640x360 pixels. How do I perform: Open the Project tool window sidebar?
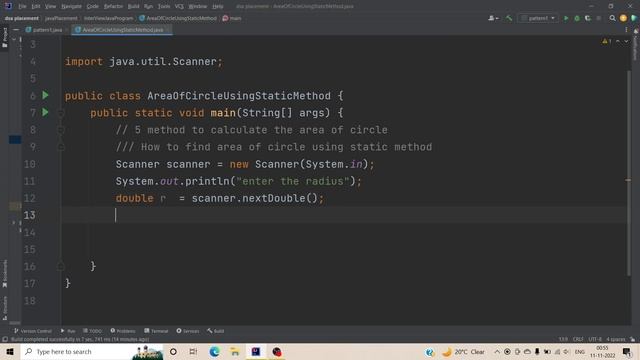pos(4,38)
